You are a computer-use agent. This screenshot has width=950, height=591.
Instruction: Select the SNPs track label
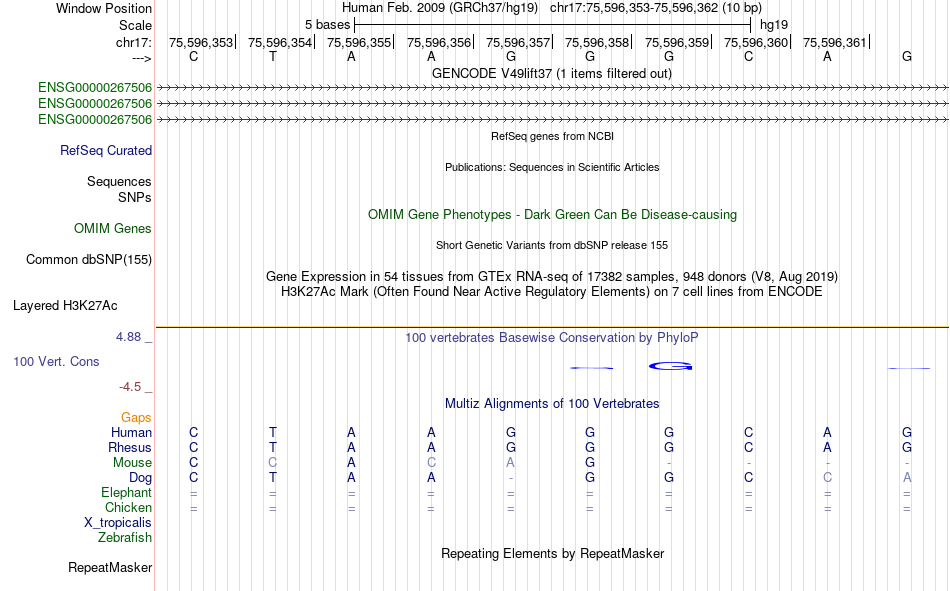coord(135,198)
